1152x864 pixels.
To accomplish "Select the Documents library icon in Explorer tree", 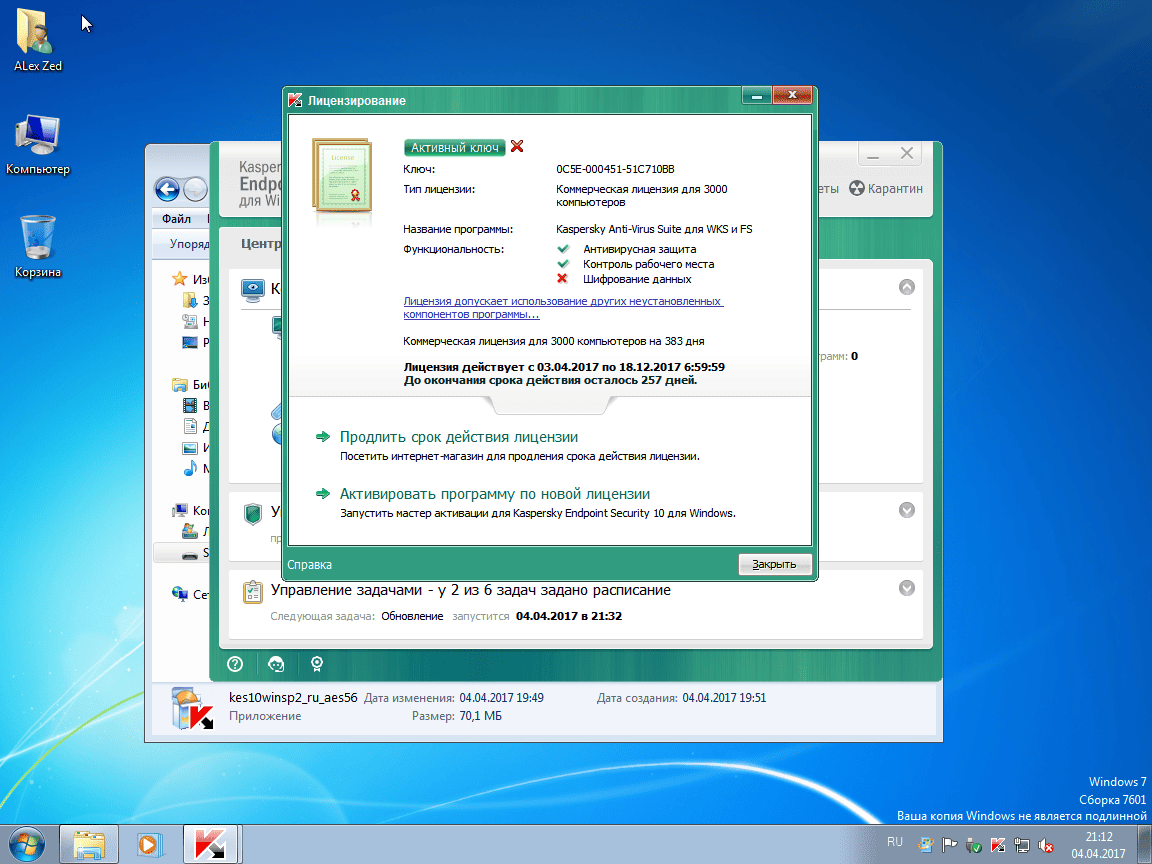I will pos(190,426).
